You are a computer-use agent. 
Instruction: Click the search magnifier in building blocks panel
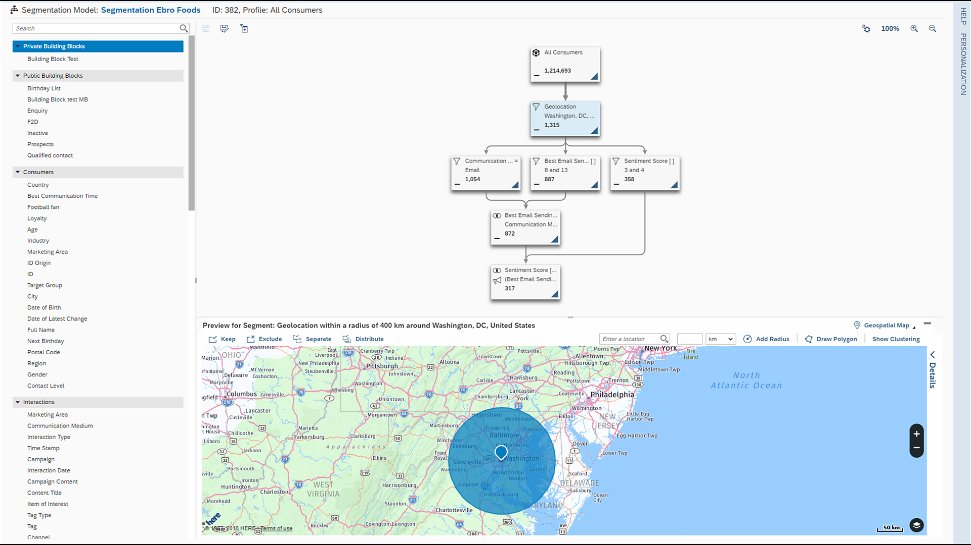[183, 28]
